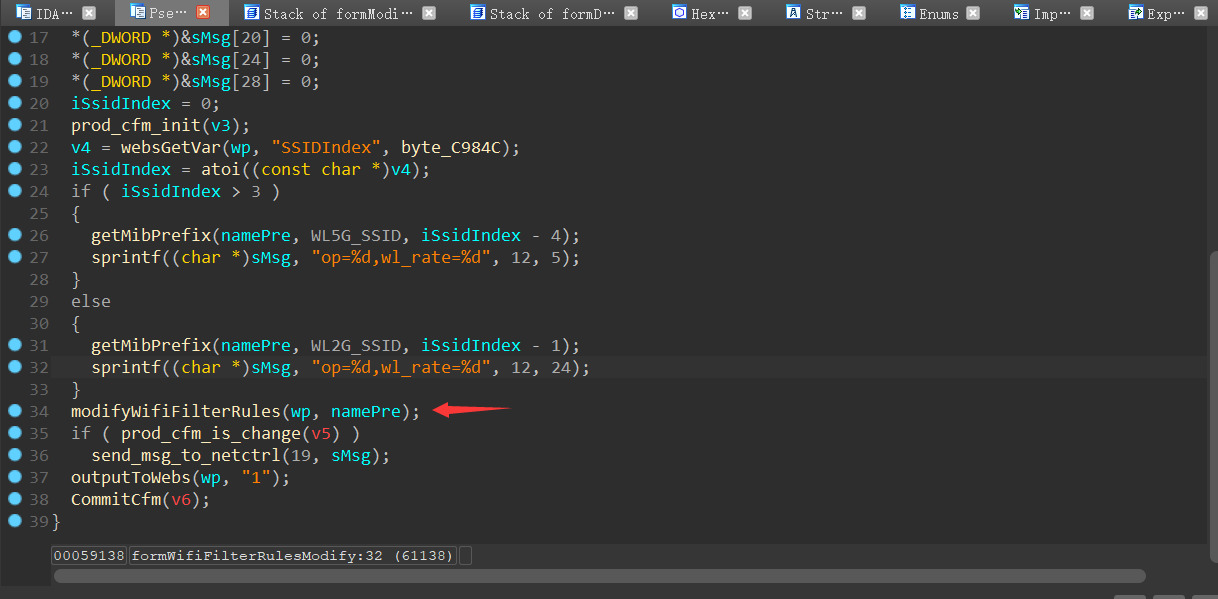The image size is (1218, 599).
Task: Toggle breakpoint dot on line 20
Action: click(14, 102)
